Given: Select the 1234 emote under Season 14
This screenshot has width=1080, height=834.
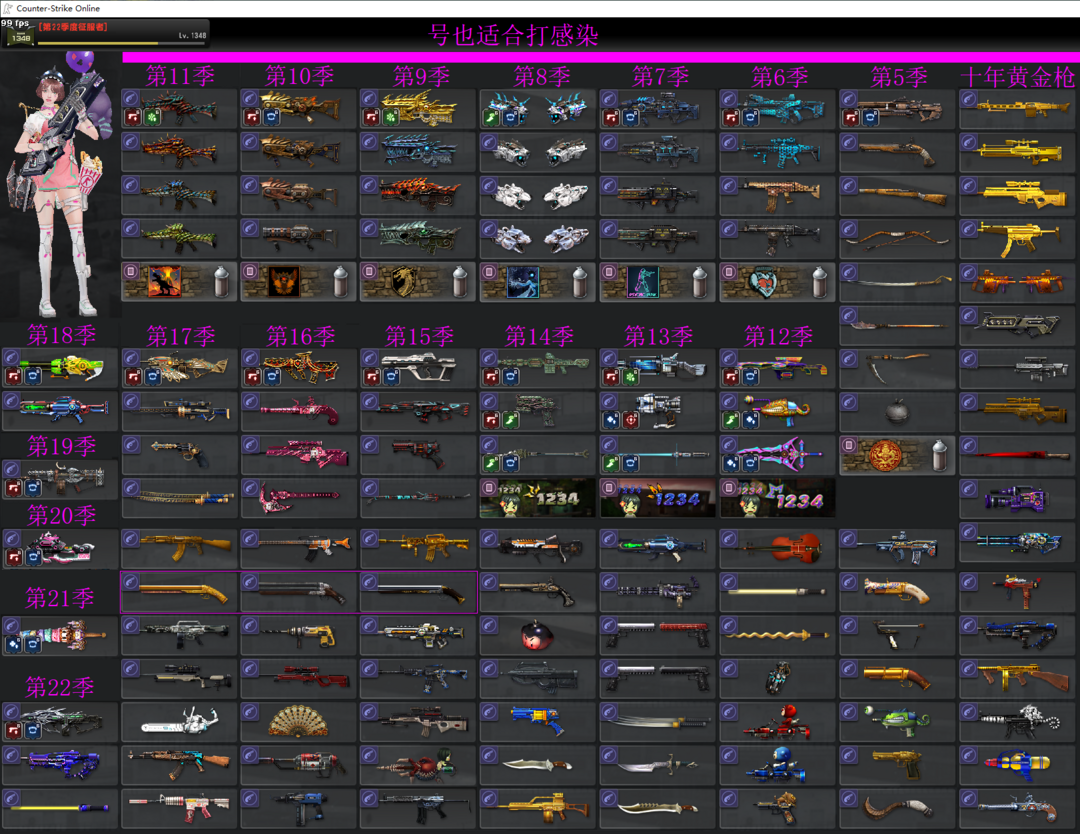Looking at the screenshot, I should 537,498.
